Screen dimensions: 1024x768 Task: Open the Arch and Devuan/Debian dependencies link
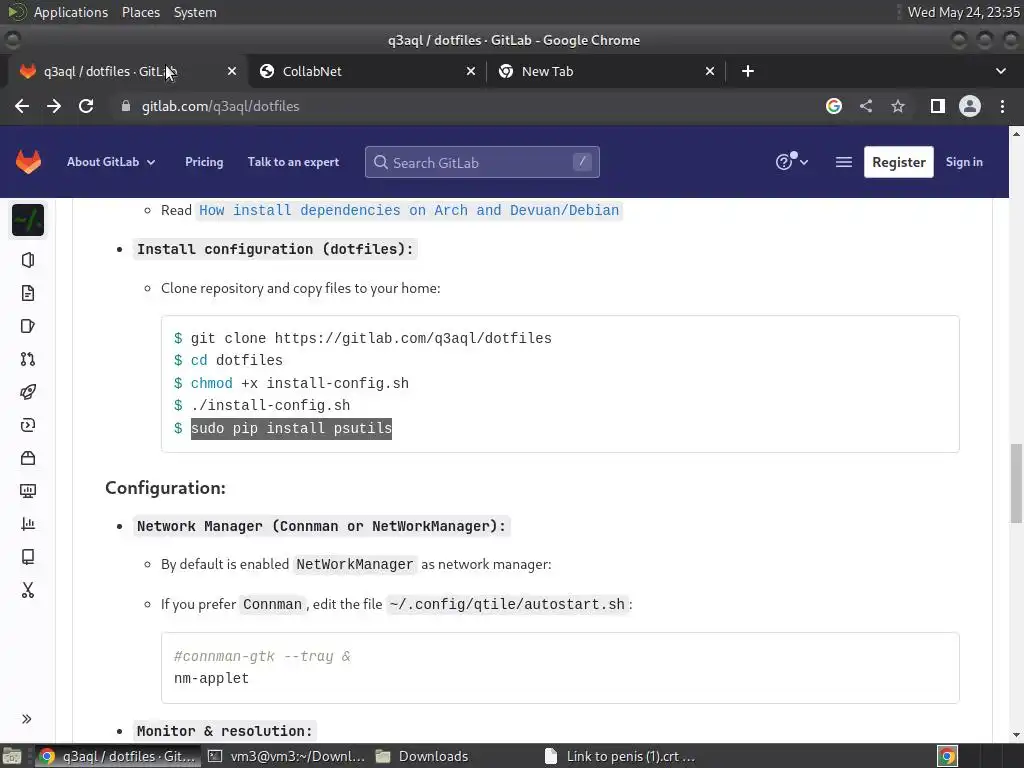pos(409,210)
